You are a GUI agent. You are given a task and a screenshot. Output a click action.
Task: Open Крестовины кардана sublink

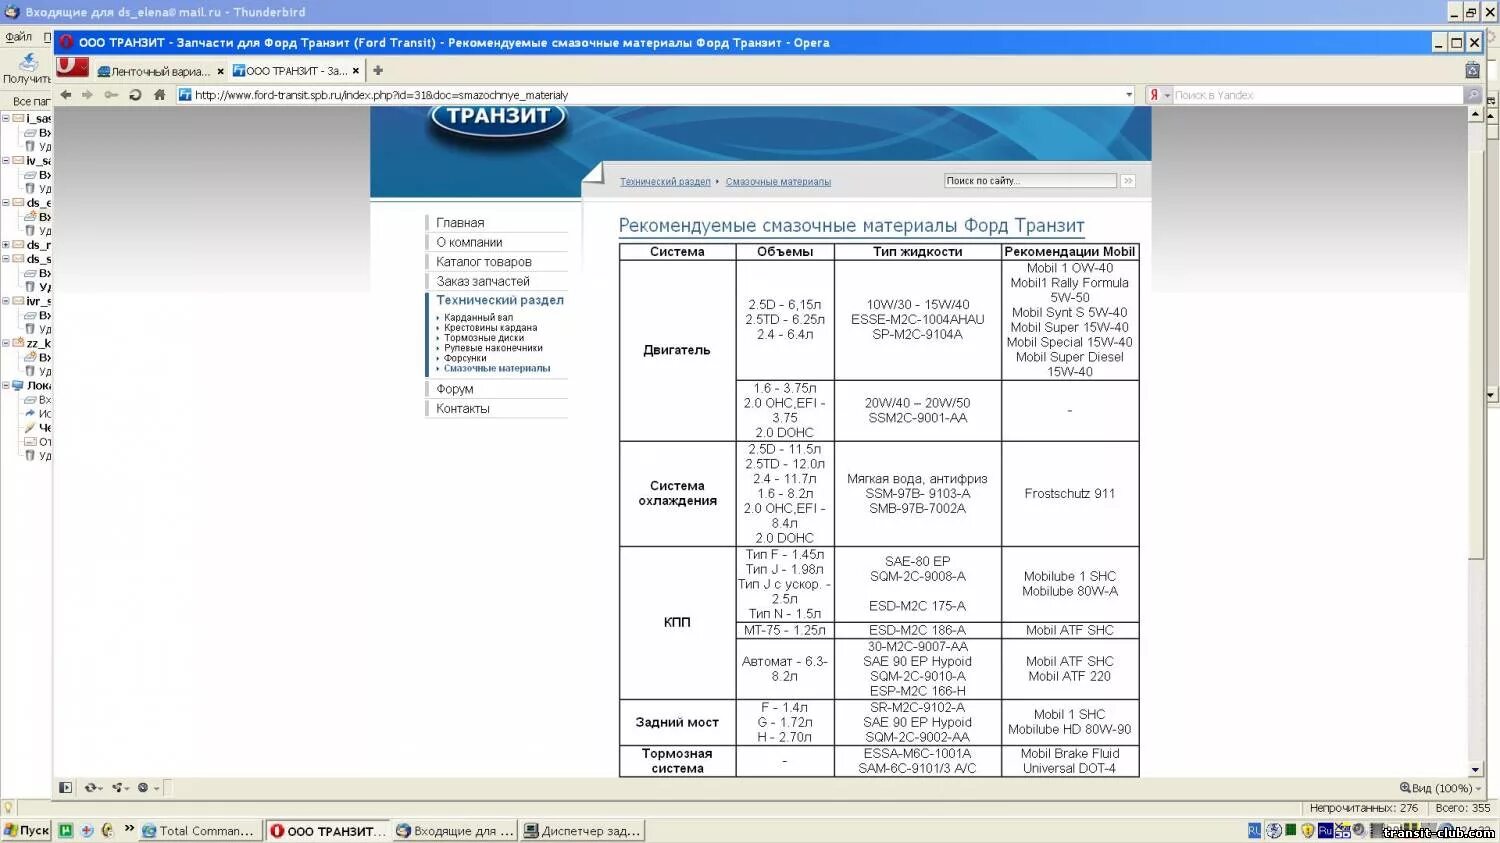point(490,327)
